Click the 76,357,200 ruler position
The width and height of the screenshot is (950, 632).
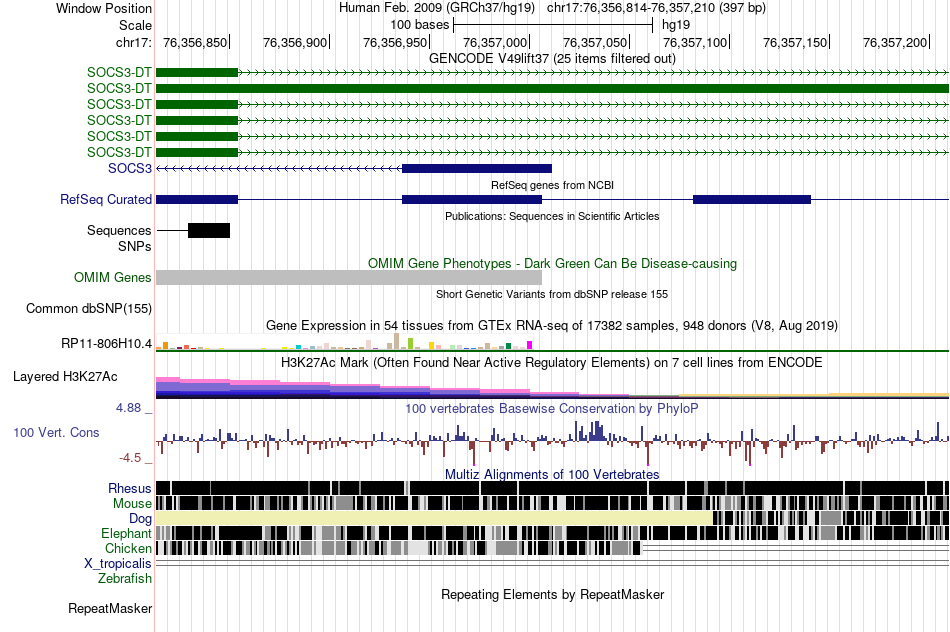click(x=895, y=42)
